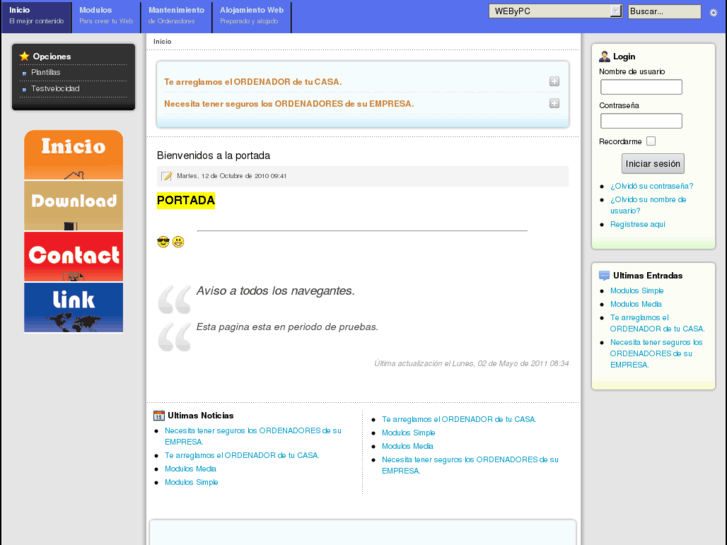Screen dimensions: 727x545
Task: Open the ¿Olvidó su contraseña? link
Action: (651, 186)
